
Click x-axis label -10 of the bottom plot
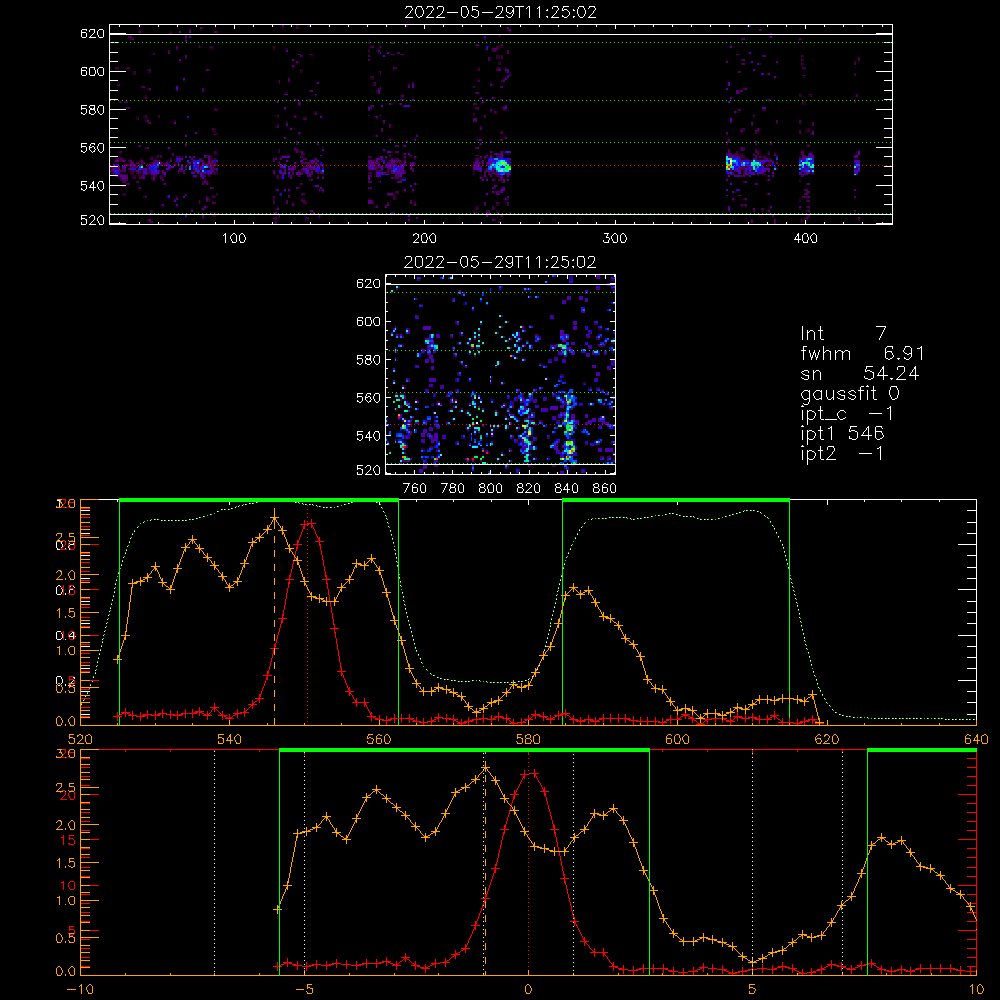click(80, 989)
